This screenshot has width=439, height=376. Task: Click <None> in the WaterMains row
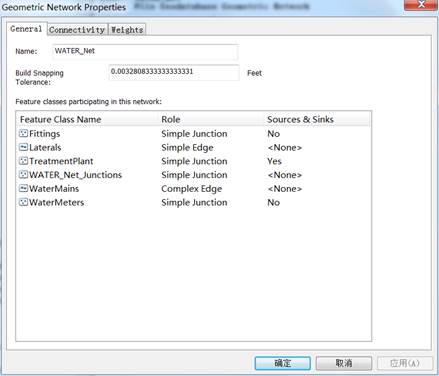(285, 189)
